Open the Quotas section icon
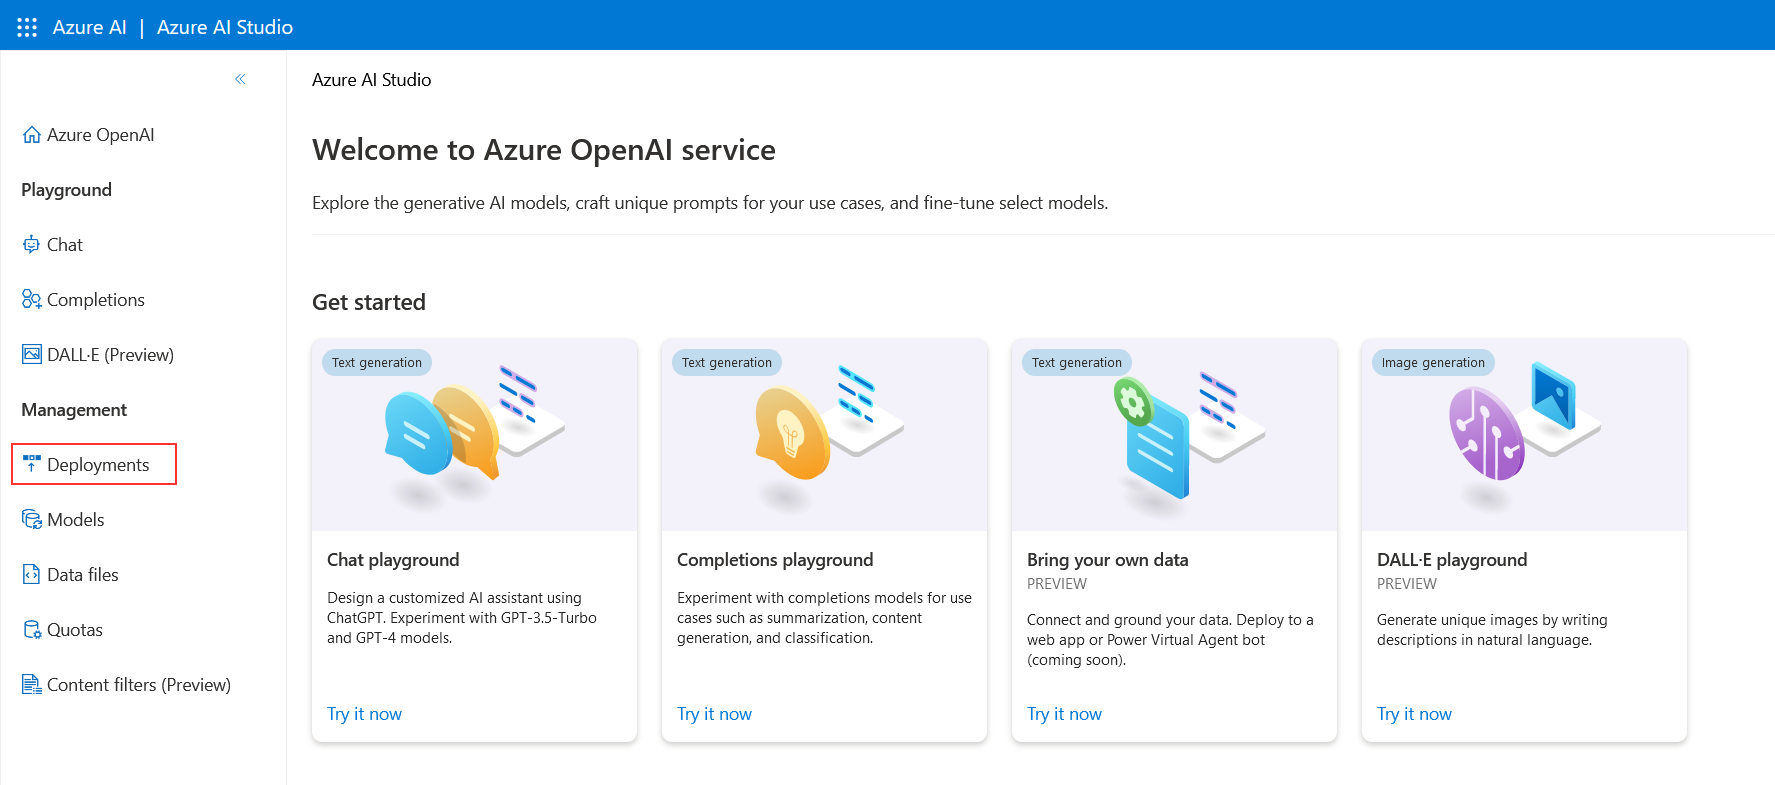 (x=32, y=630)
